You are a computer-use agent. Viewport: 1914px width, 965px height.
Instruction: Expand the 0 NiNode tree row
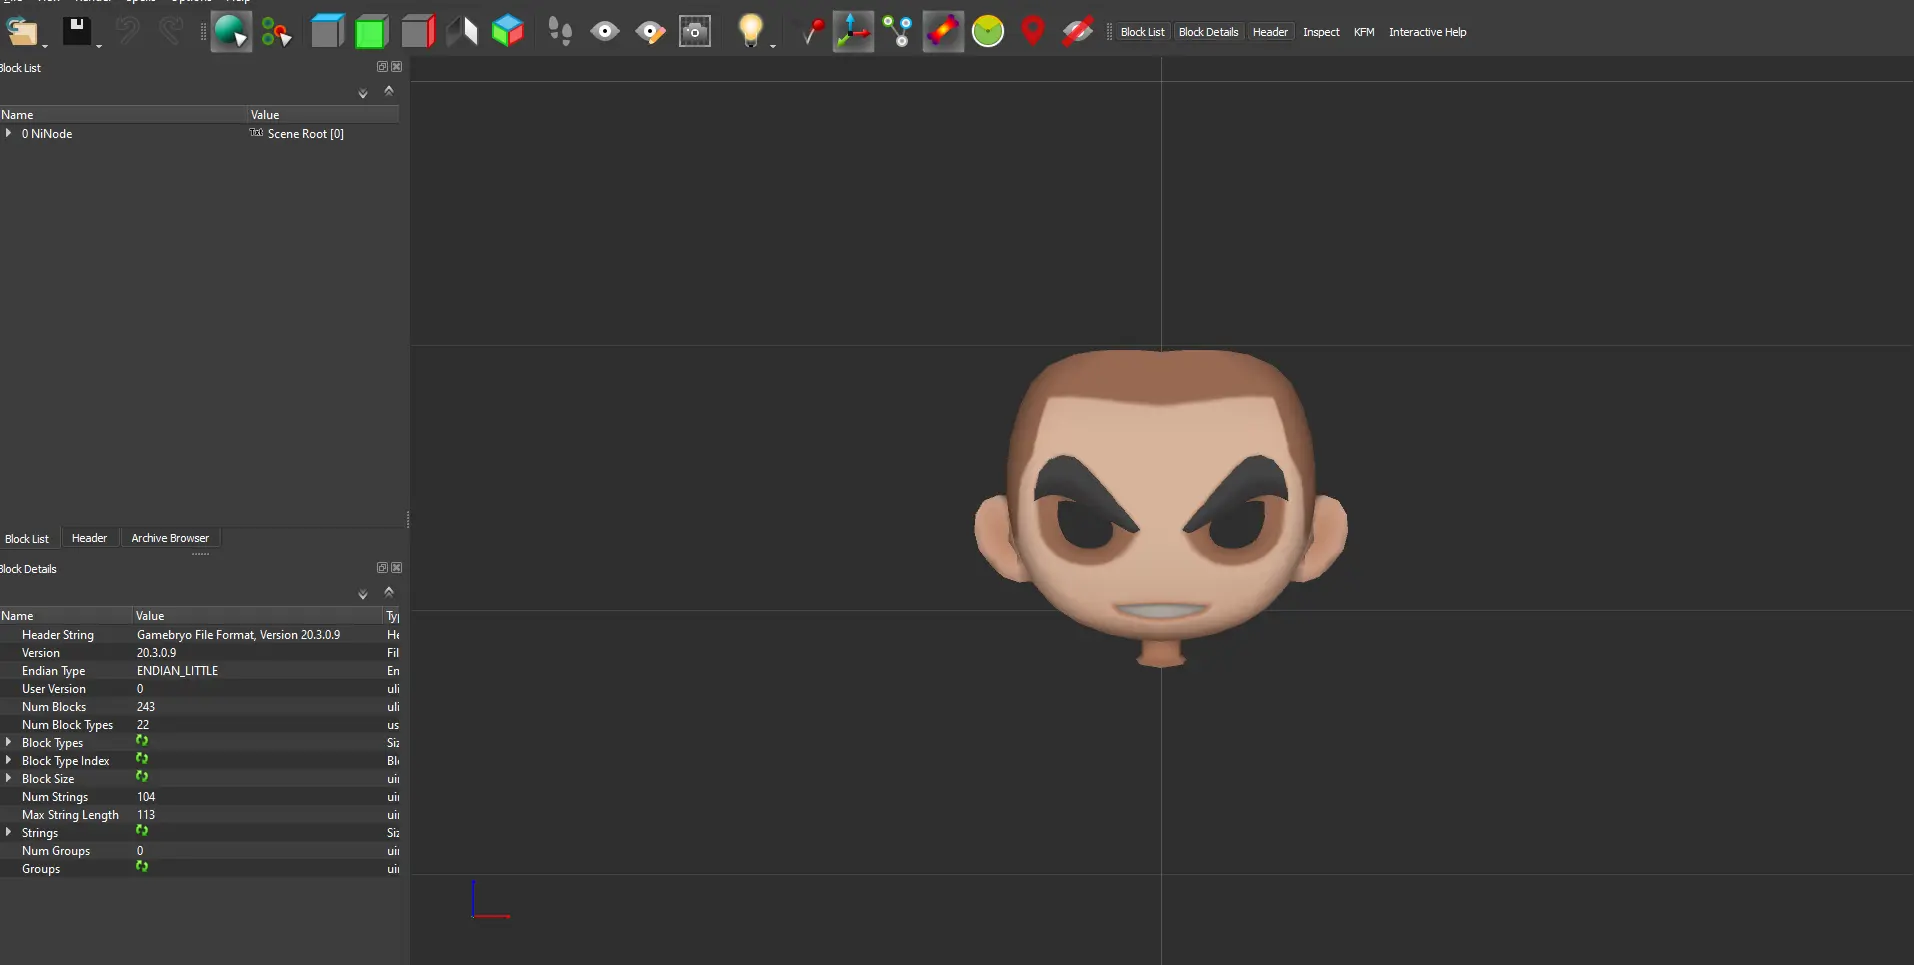9,133
